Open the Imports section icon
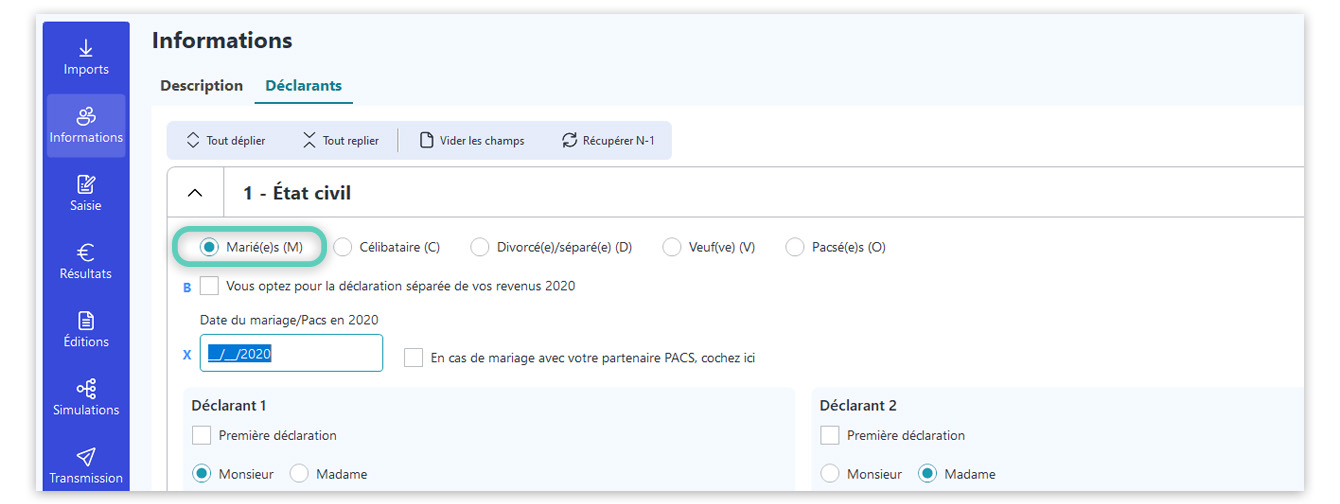 pos(86,48)
